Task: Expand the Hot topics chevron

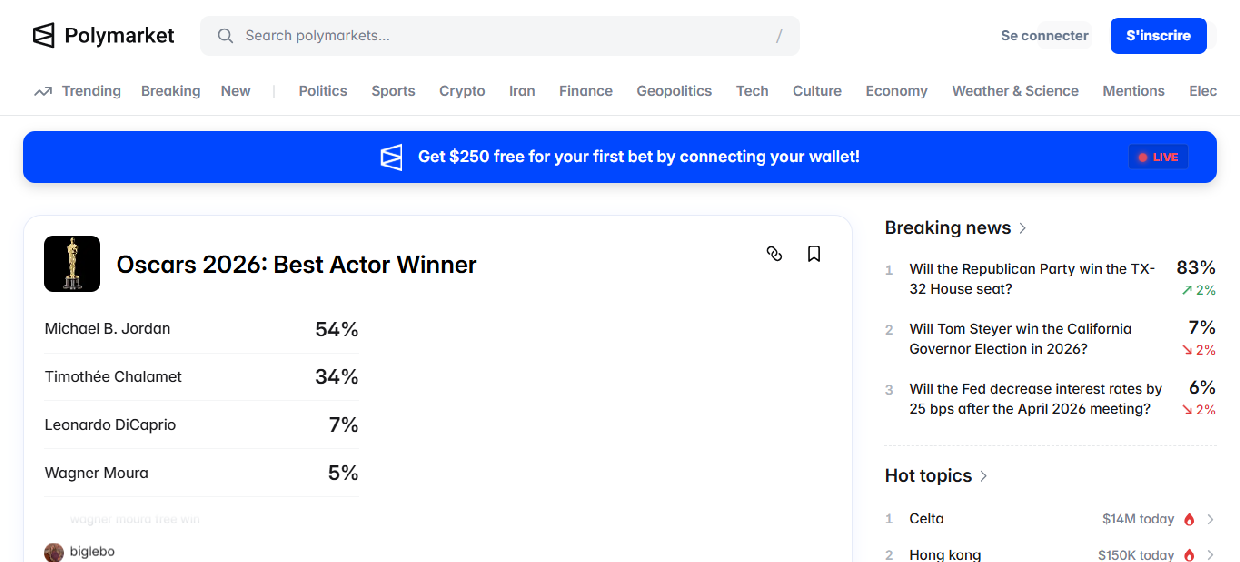Action: pyautogui.click(x=984, y=476)
